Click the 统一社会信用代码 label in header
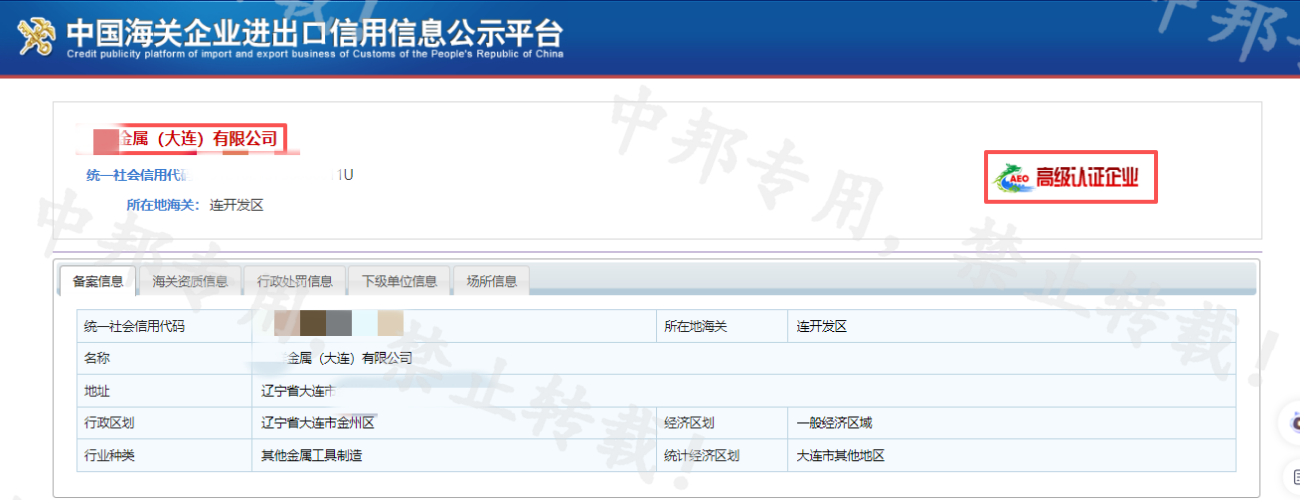 [x=137, y=176]
